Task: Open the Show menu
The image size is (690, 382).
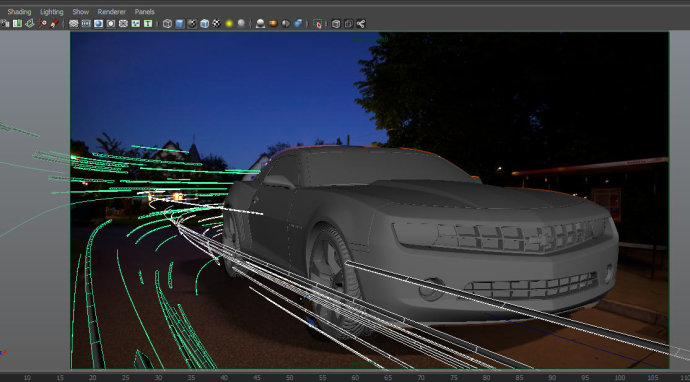Action: [81, 12]
